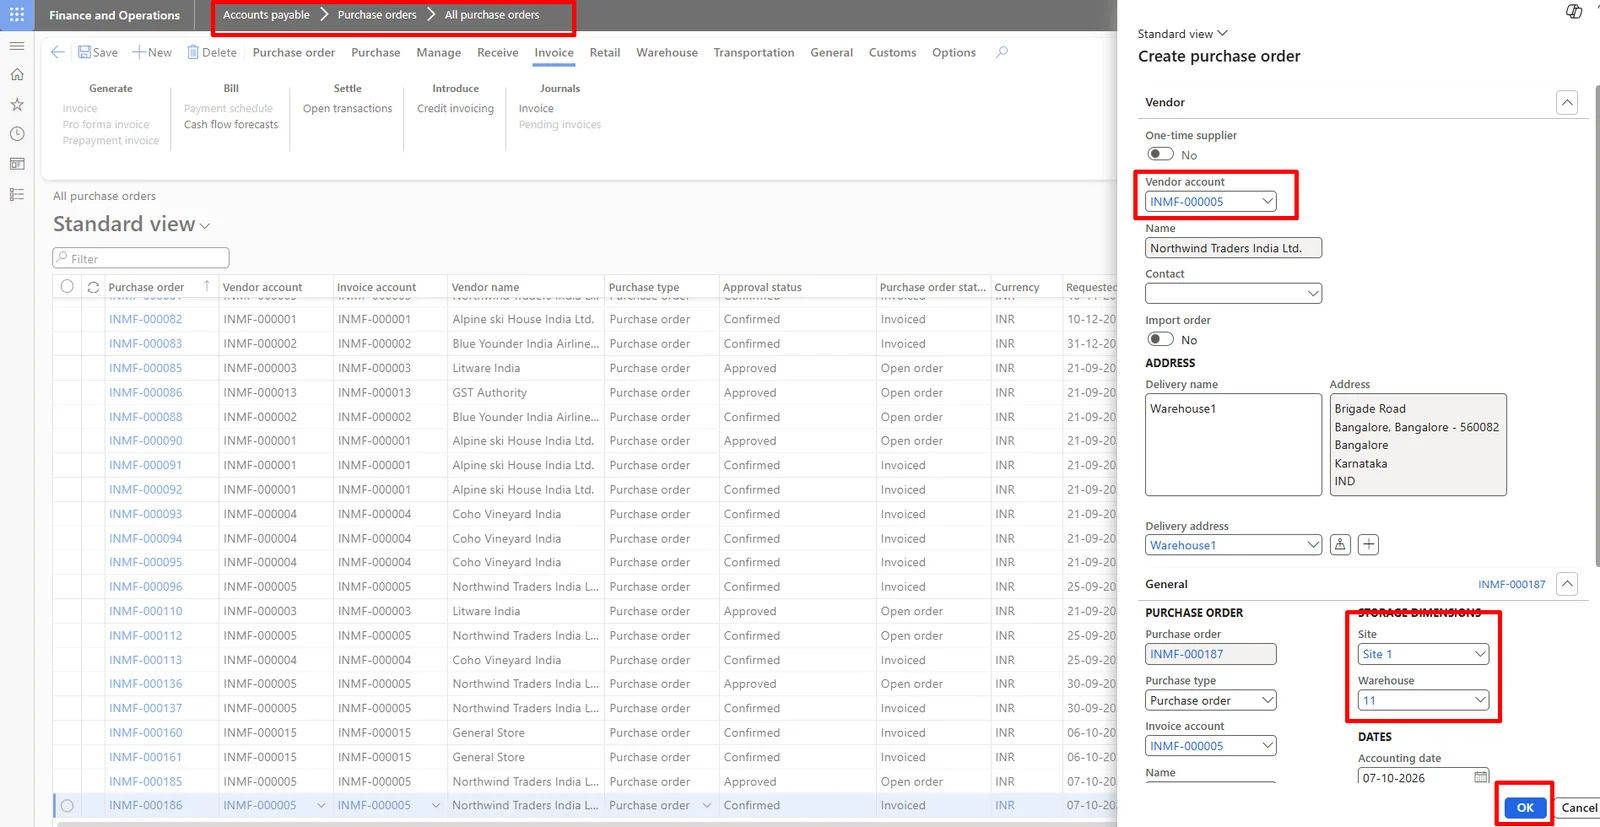This screenshot has width=1600, height=827.
Task: Open purchase order INMF-000082 link
Action: [x=146, y=319]
